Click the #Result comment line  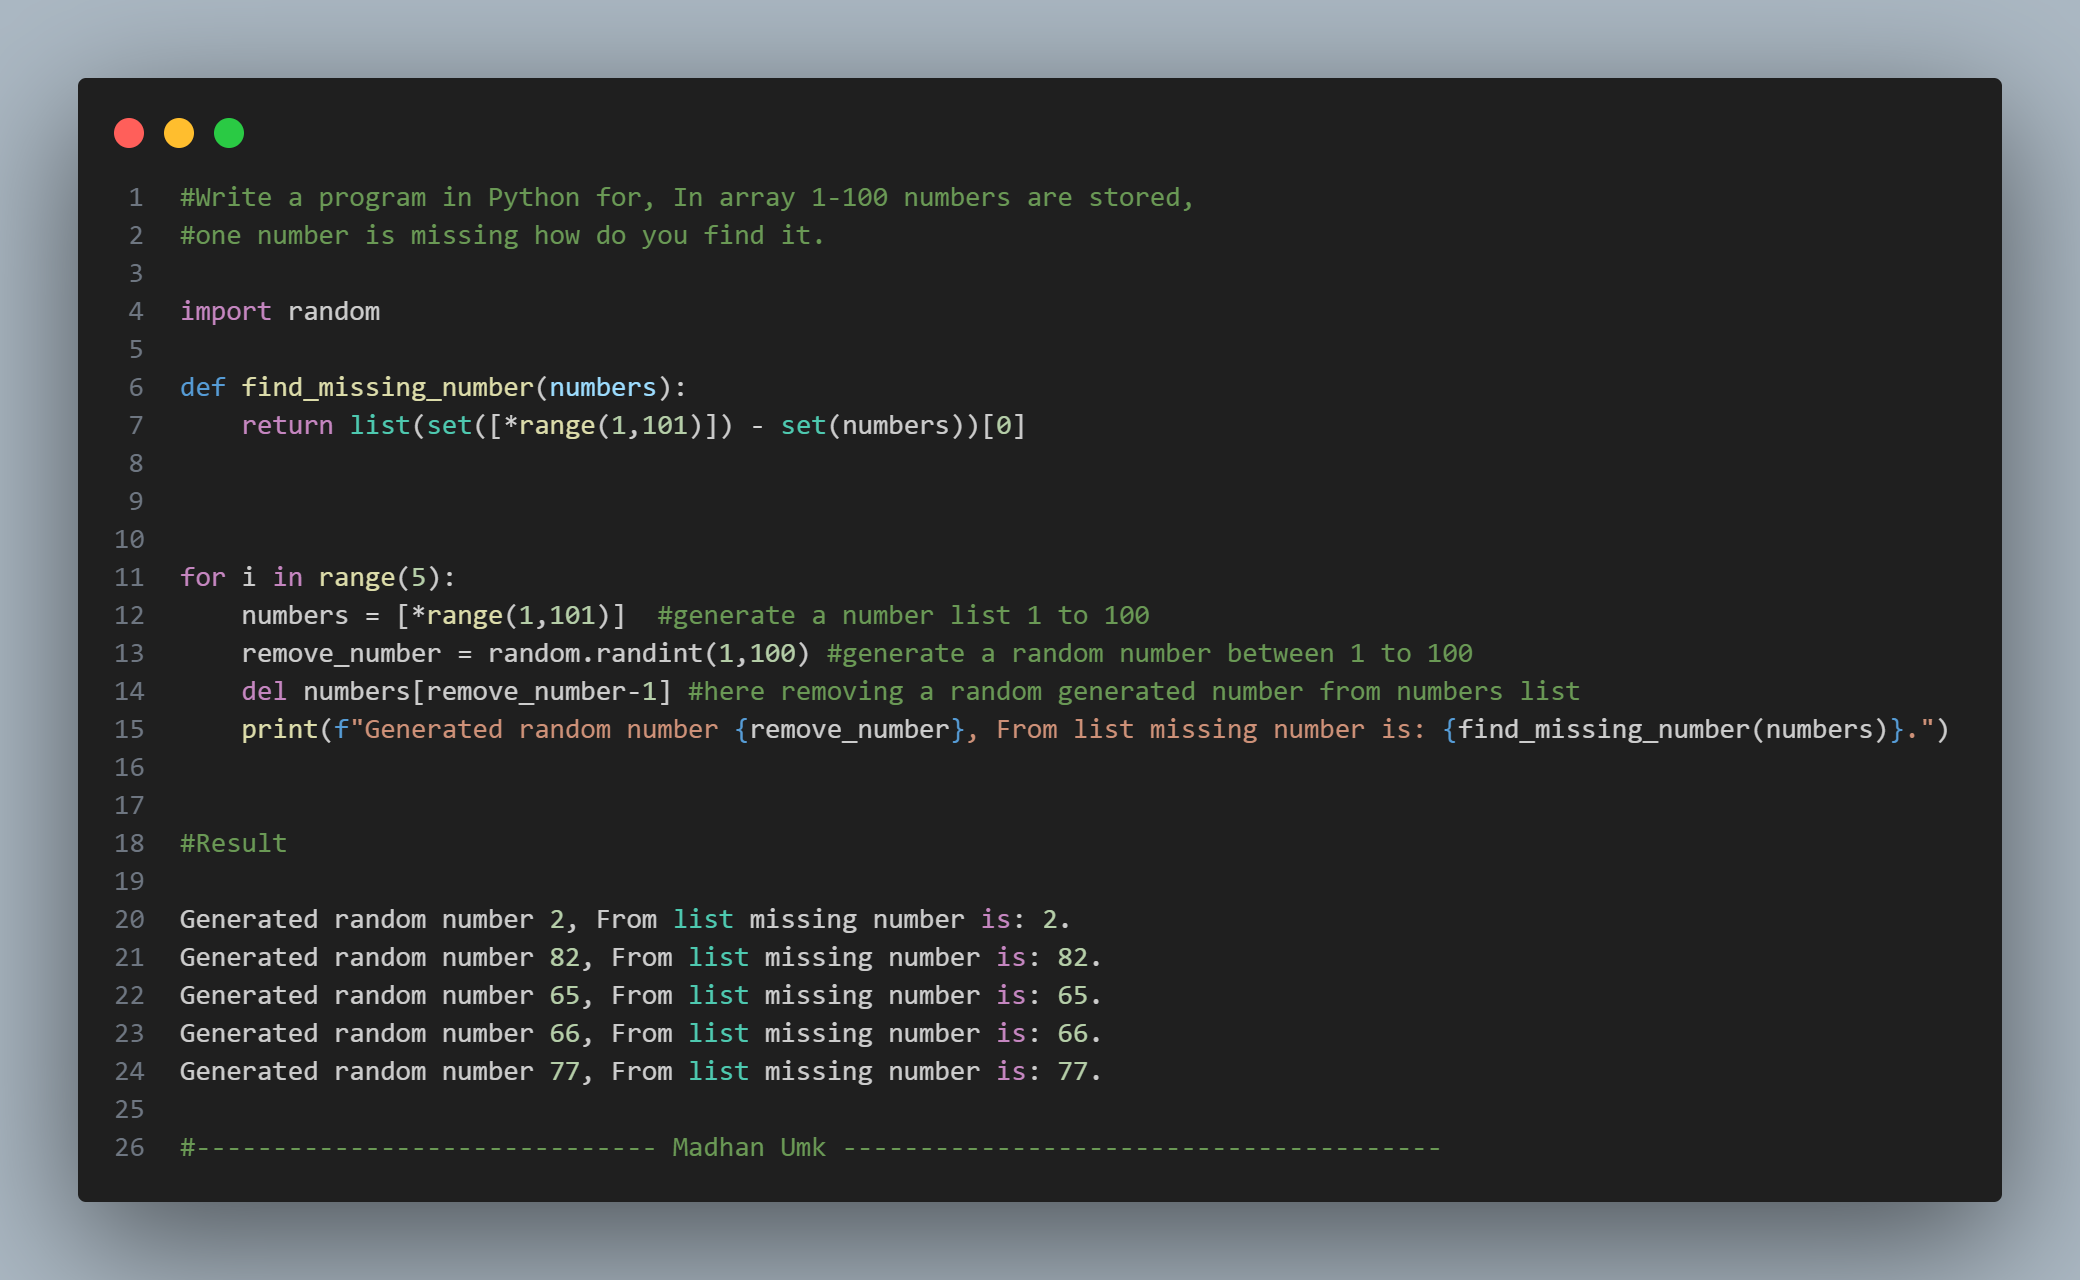233,843
